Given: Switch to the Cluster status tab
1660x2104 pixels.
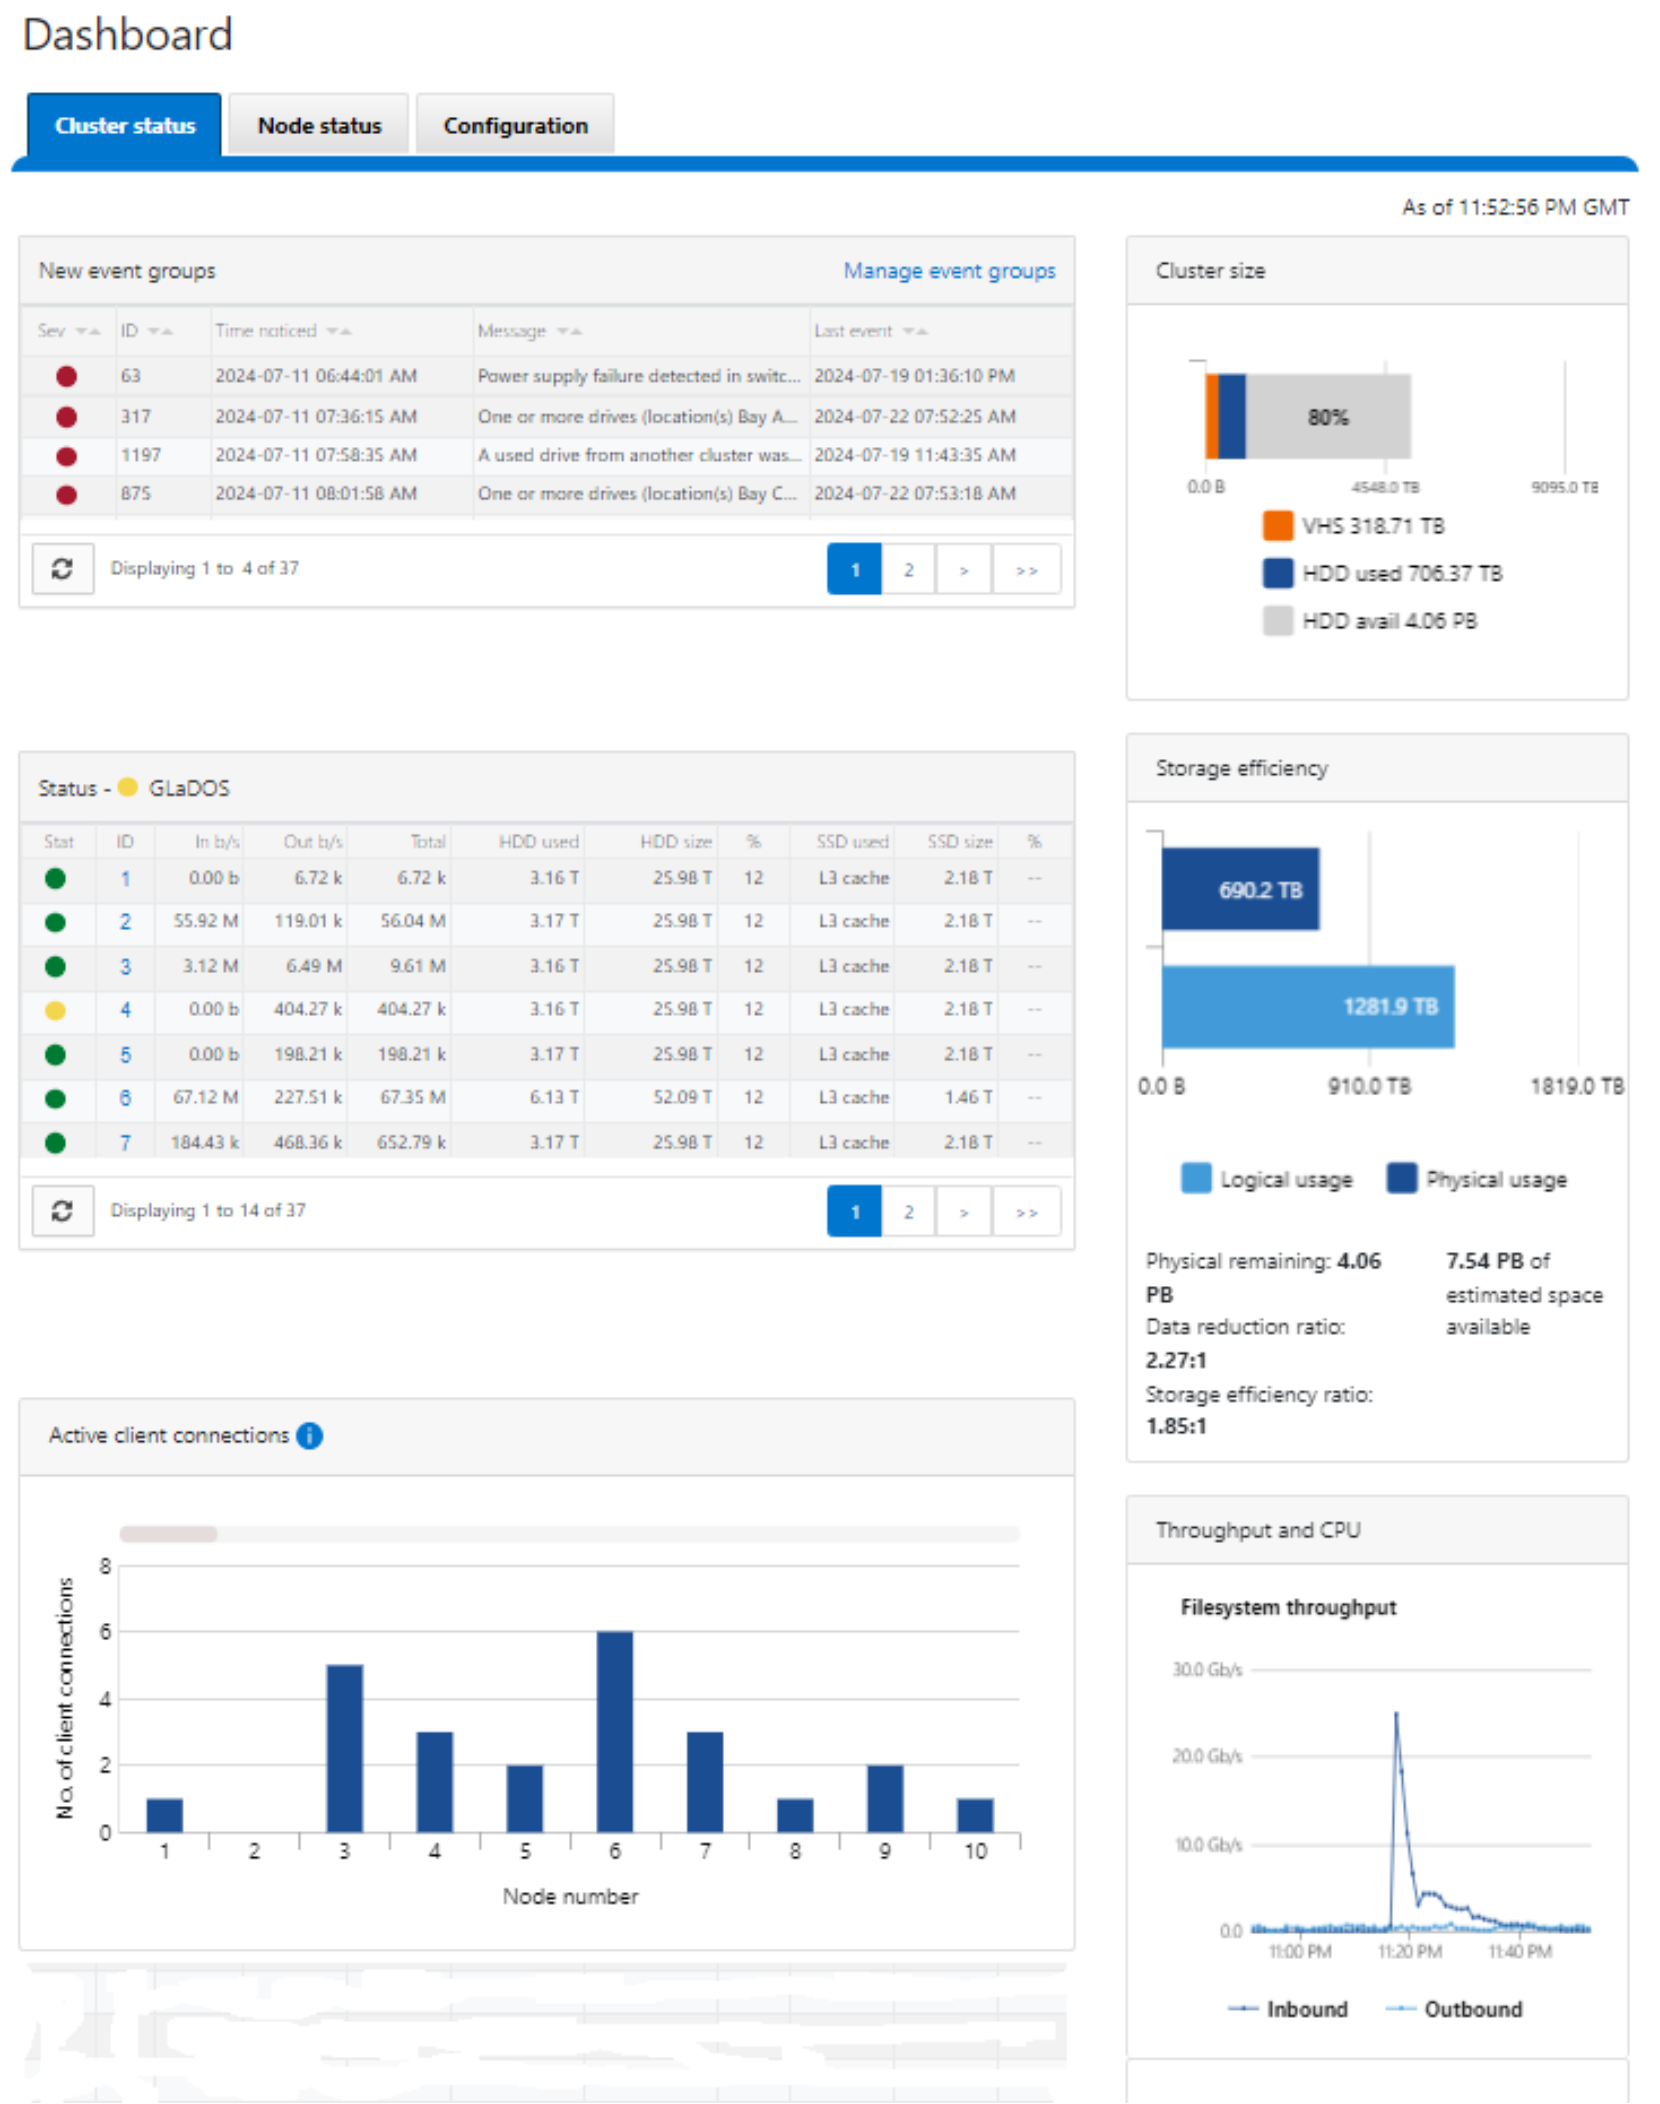Looking at the screenshot, I should coord(125,125).
